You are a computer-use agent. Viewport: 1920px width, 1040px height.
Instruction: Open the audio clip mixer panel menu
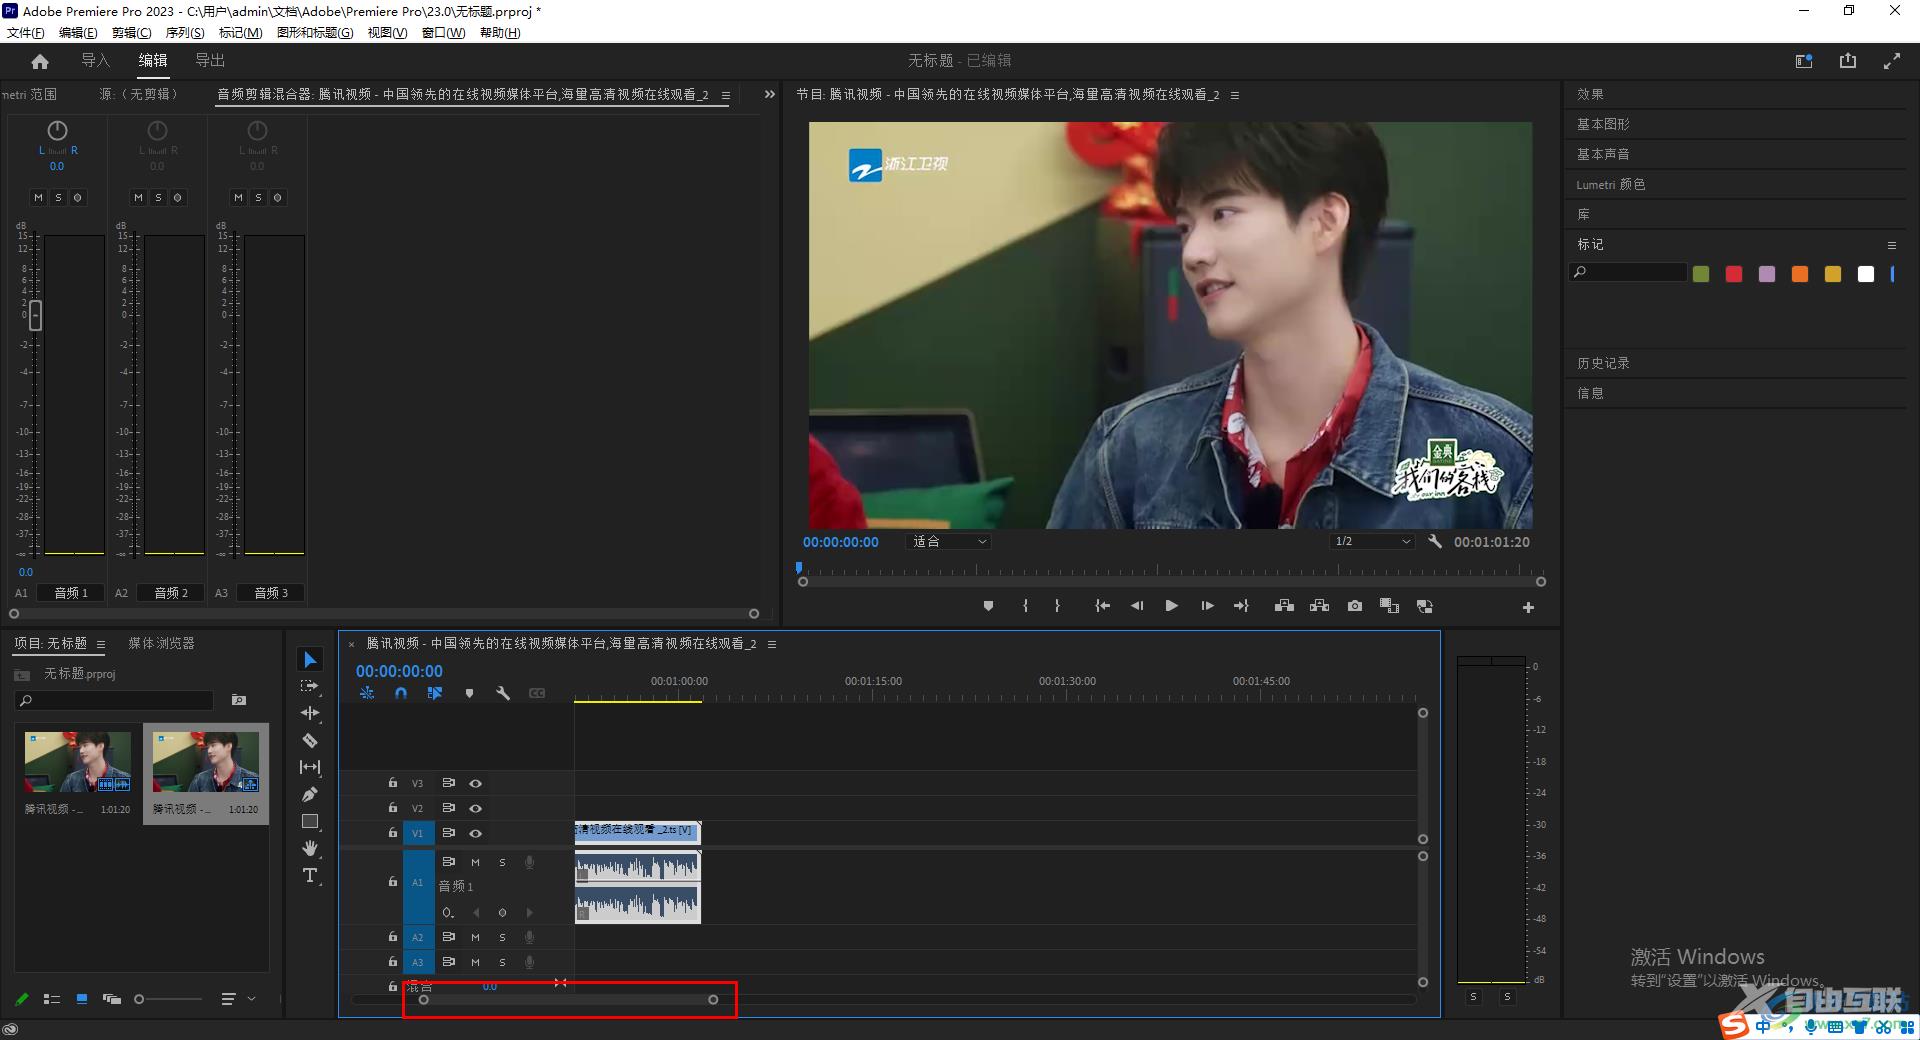tap(725, 95)
